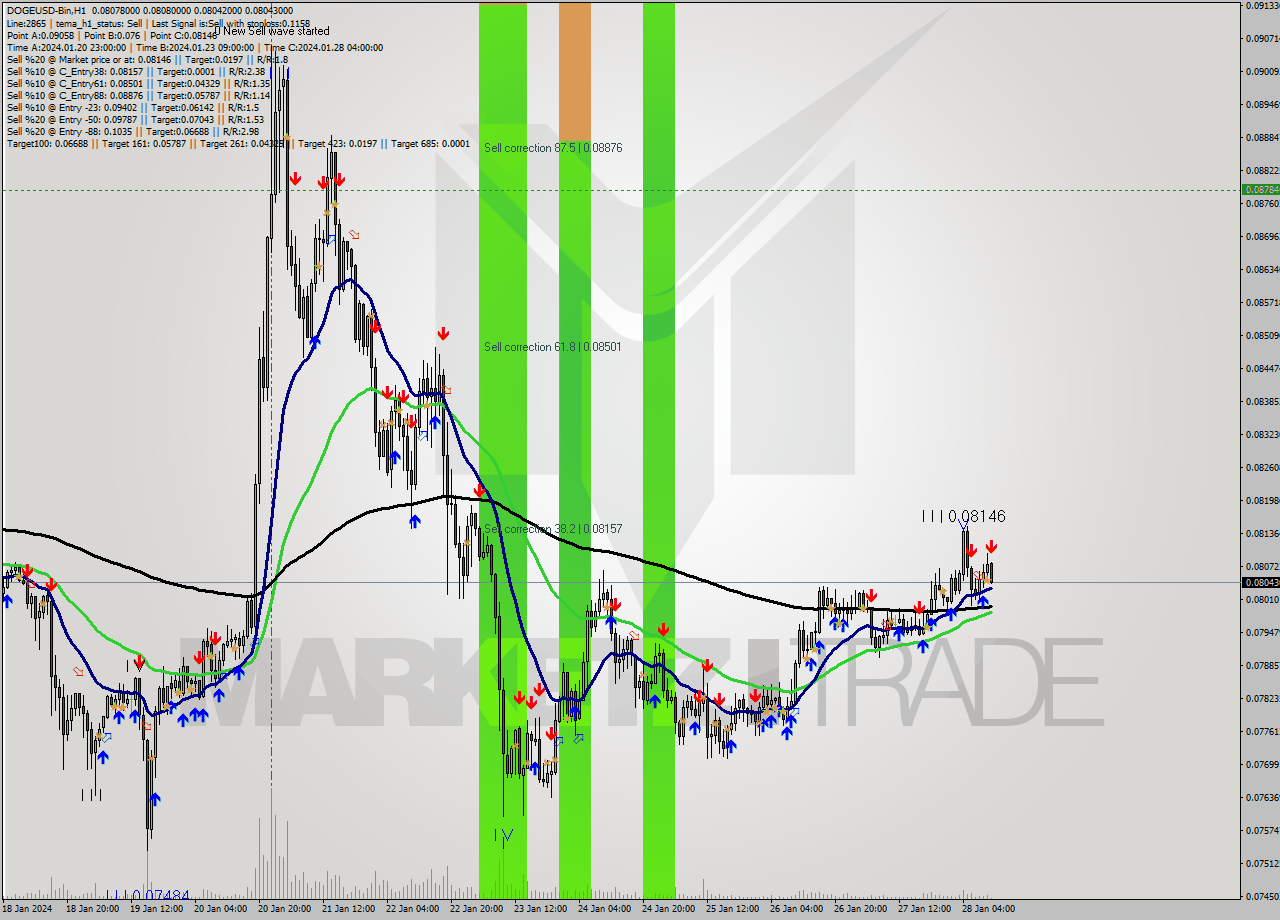Click the 0.07947 price axis label
Viewport: 1280px width, 920px height.
click(x=1261, y=632)
